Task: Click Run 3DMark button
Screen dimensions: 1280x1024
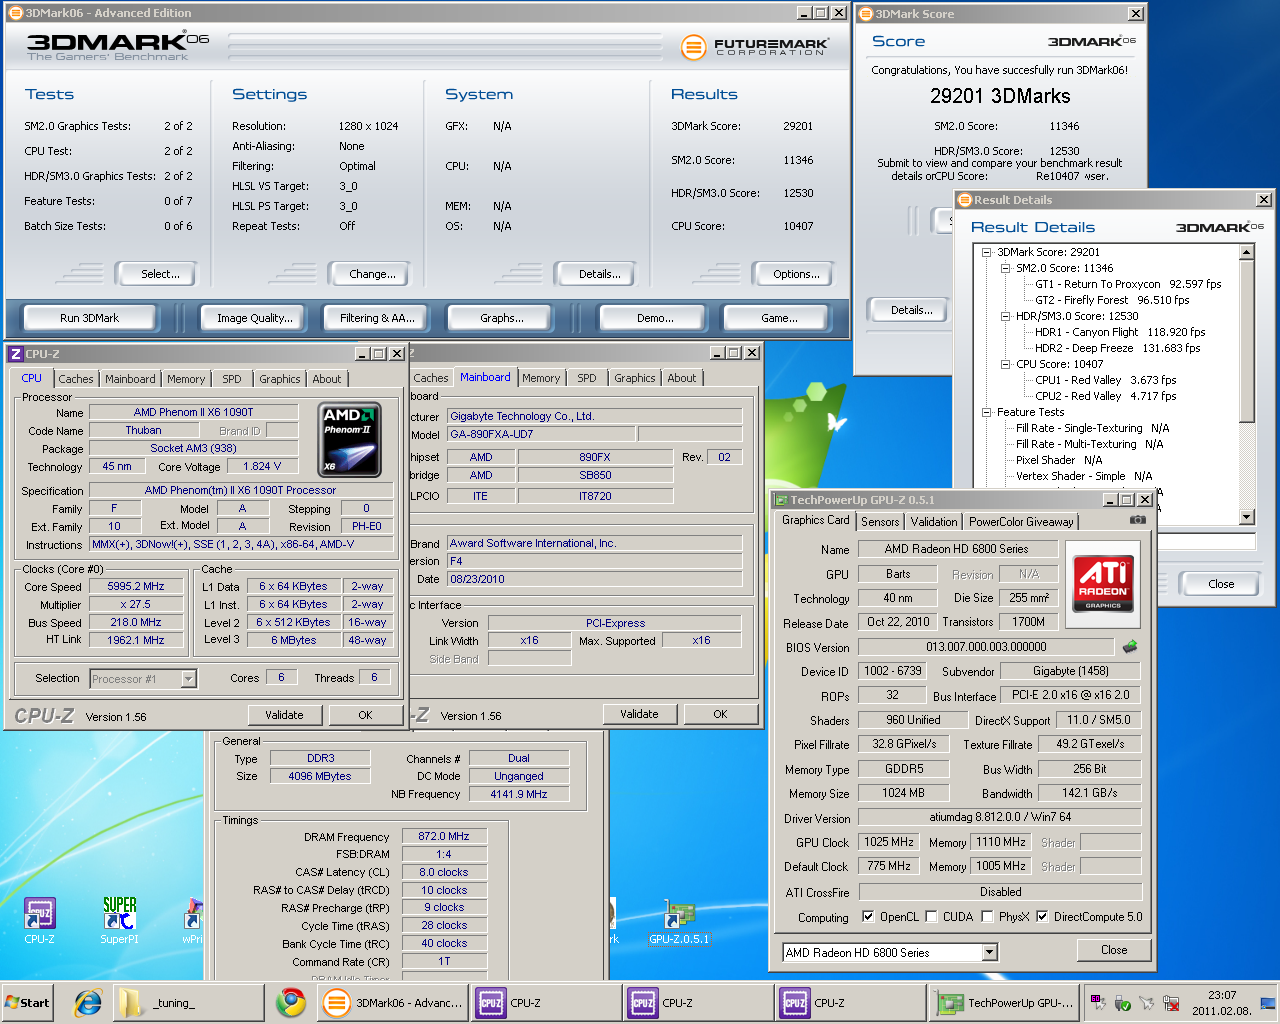Action: pos(89,318)
